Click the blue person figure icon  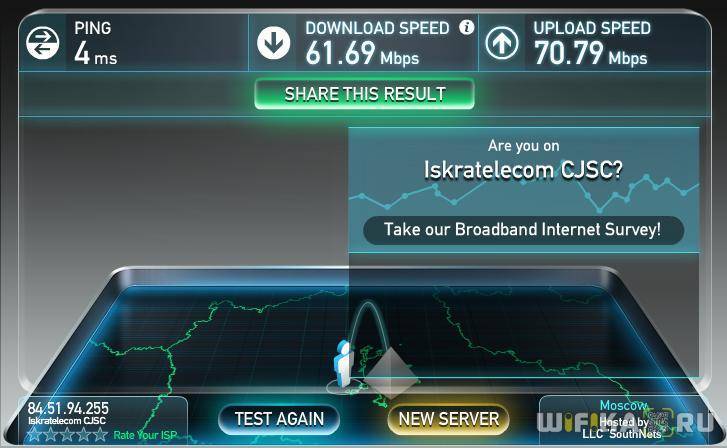point(344,363)
